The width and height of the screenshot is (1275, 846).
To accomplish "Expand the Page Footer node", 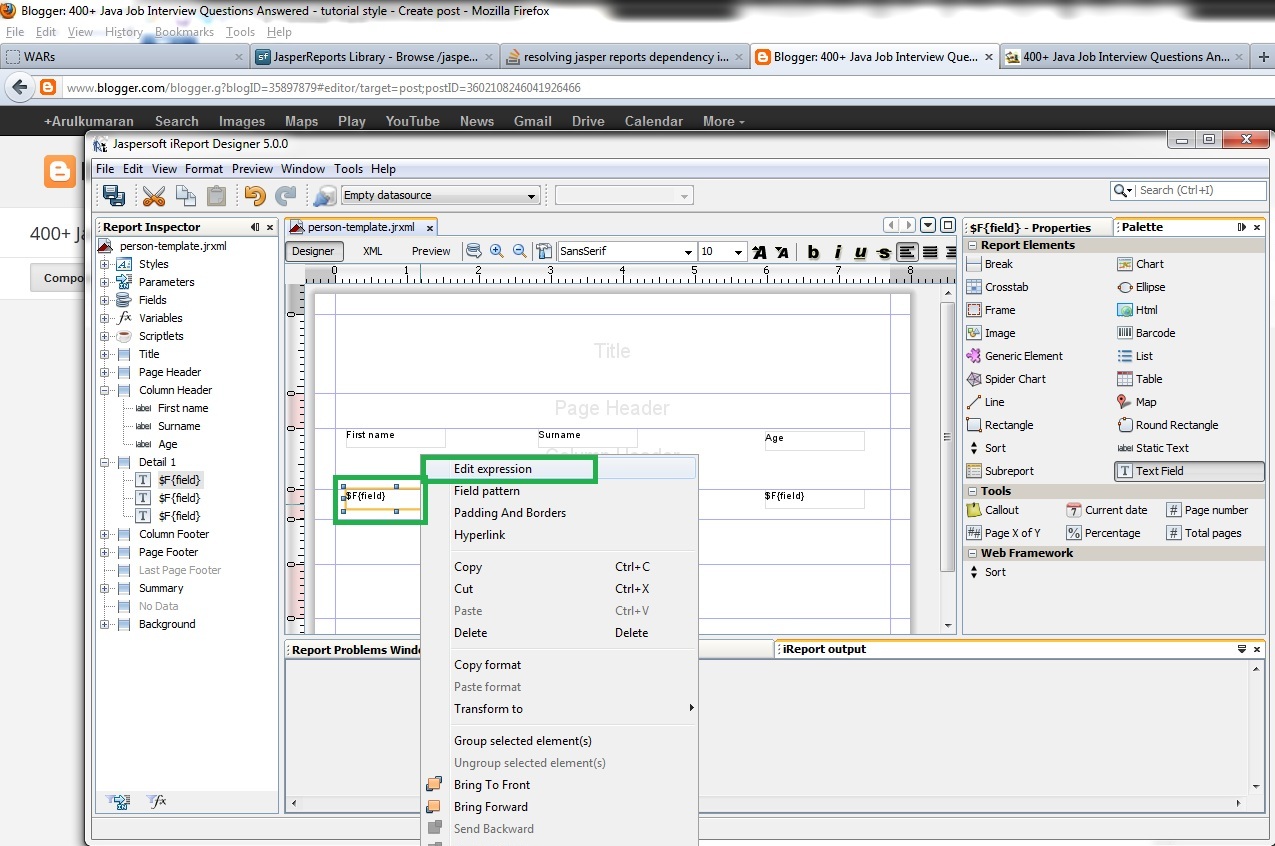I will pyautogui.click(x=105, y=552).
